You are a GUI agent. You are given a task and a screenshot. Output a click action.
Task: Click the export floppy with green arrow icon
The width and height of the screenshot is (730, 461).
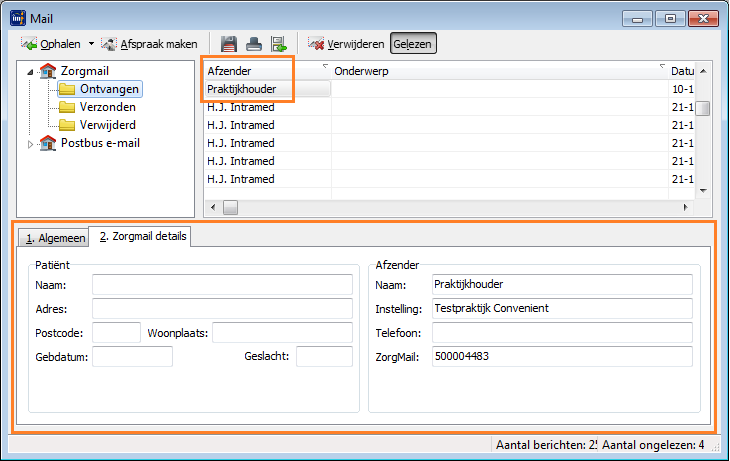pos(278,44)
